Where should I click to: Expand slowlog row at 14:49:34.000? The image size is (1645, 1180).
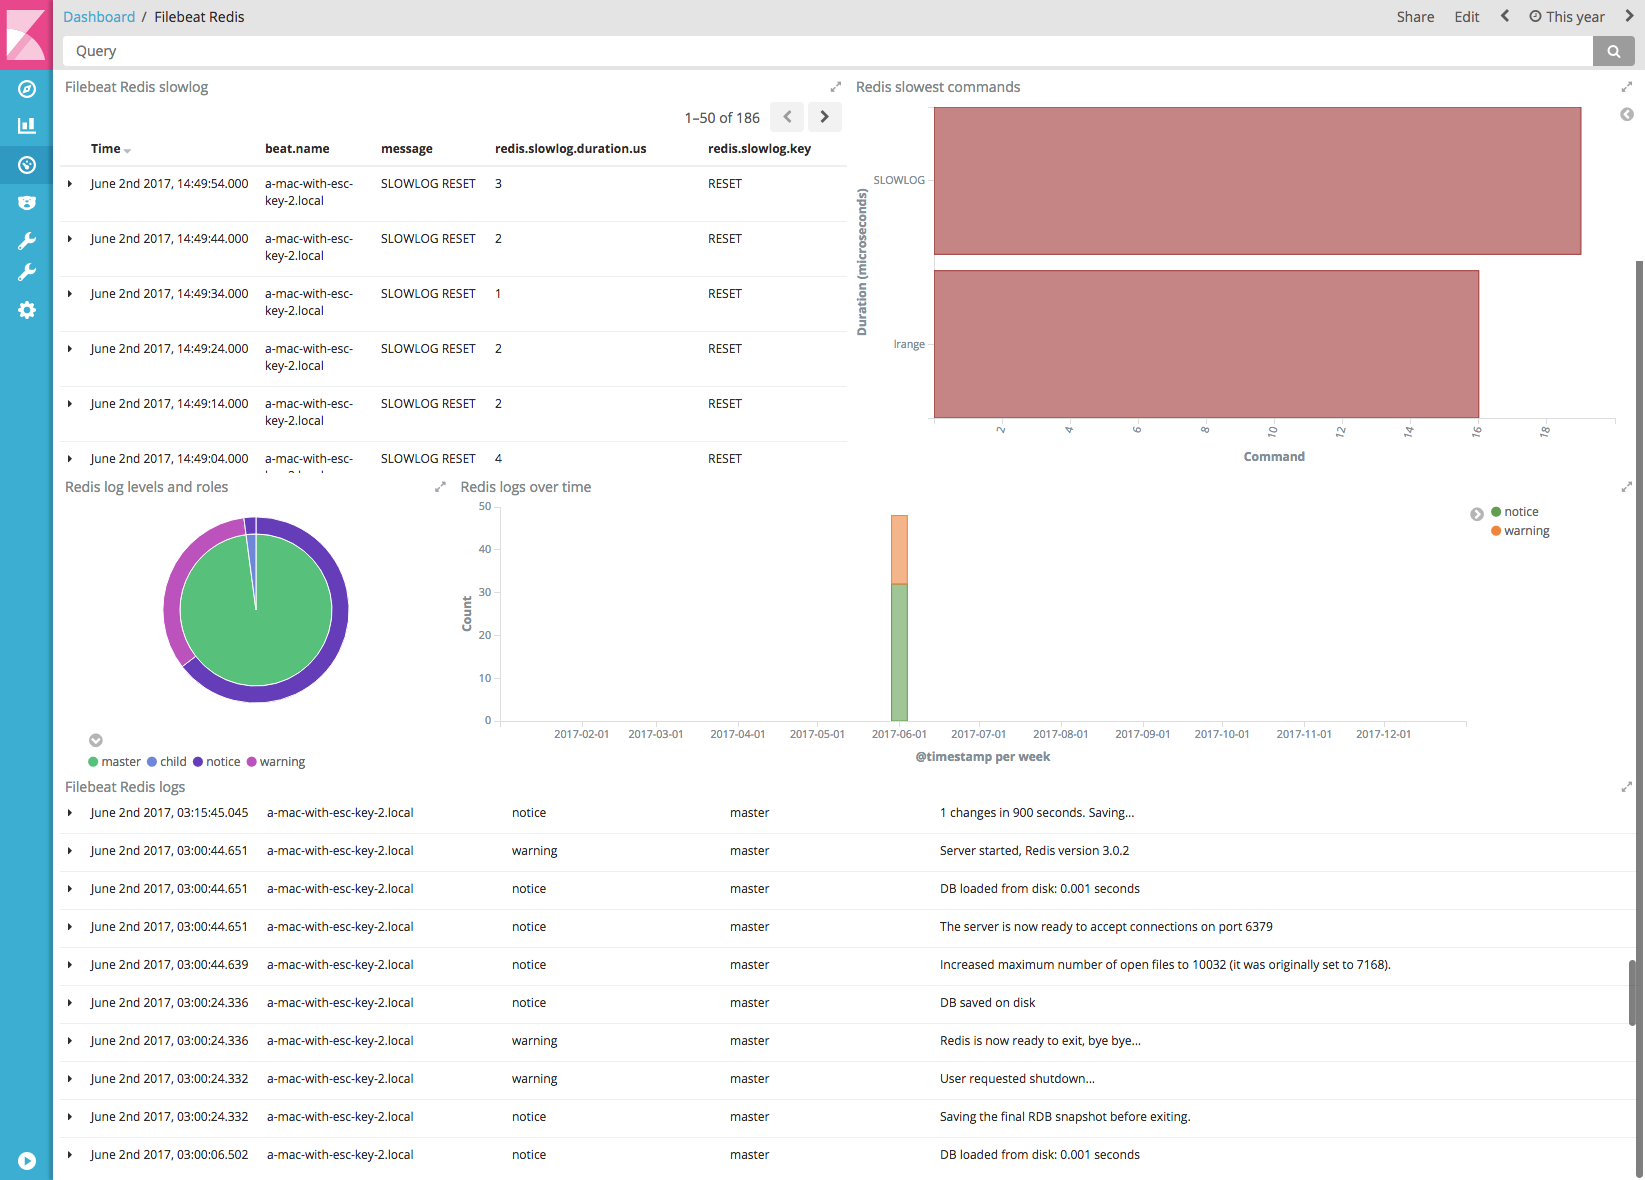point(70,294)
